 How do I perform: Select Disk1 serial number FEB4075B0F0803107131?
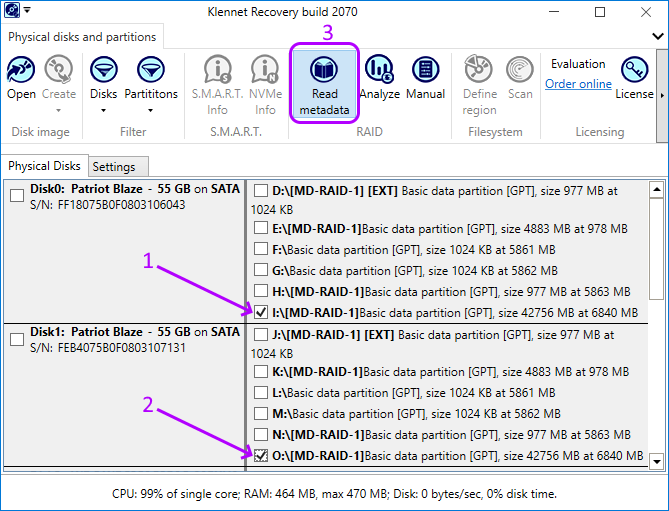[x=108, y=348]
